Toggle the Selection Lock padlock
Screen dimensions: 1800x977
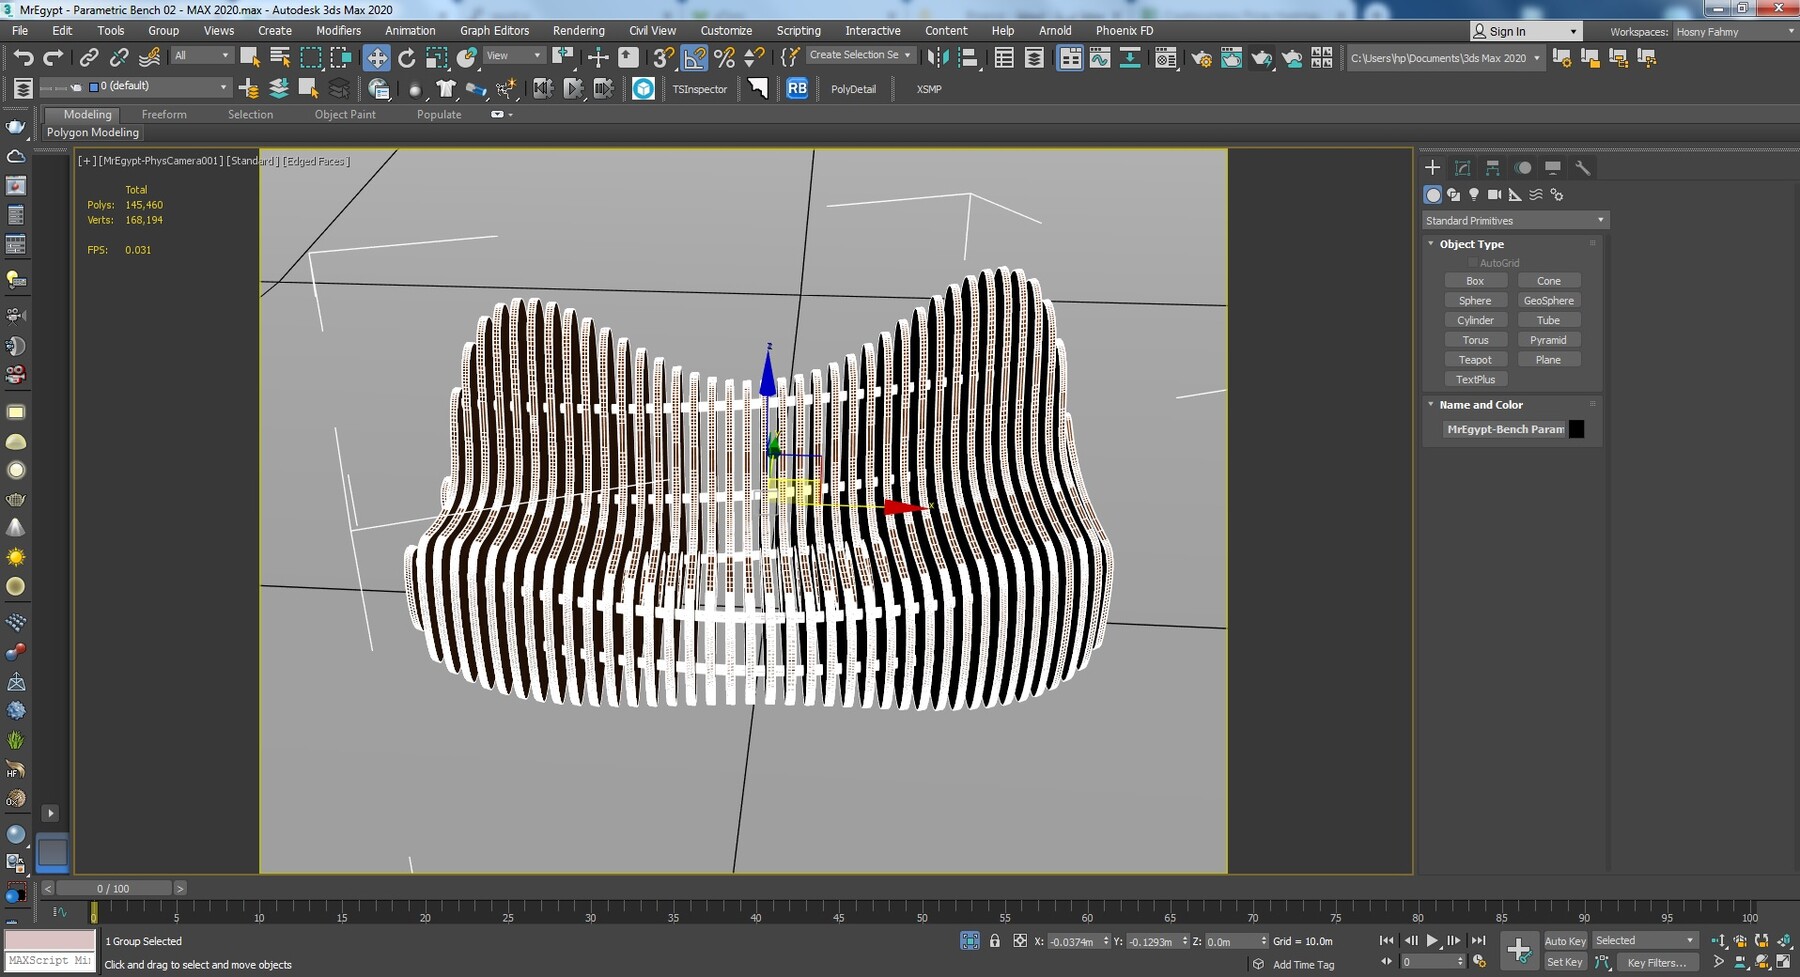pos(994,941)
